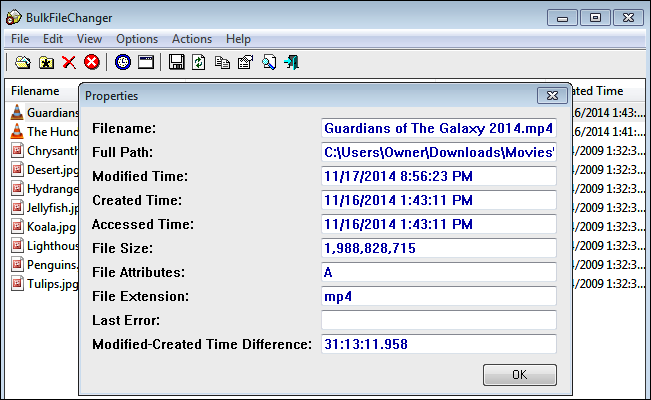Viewport: 651px width, 400px height.
Task: Click the 6/2014 1:41 created time cell
Action: click(609, 132)
